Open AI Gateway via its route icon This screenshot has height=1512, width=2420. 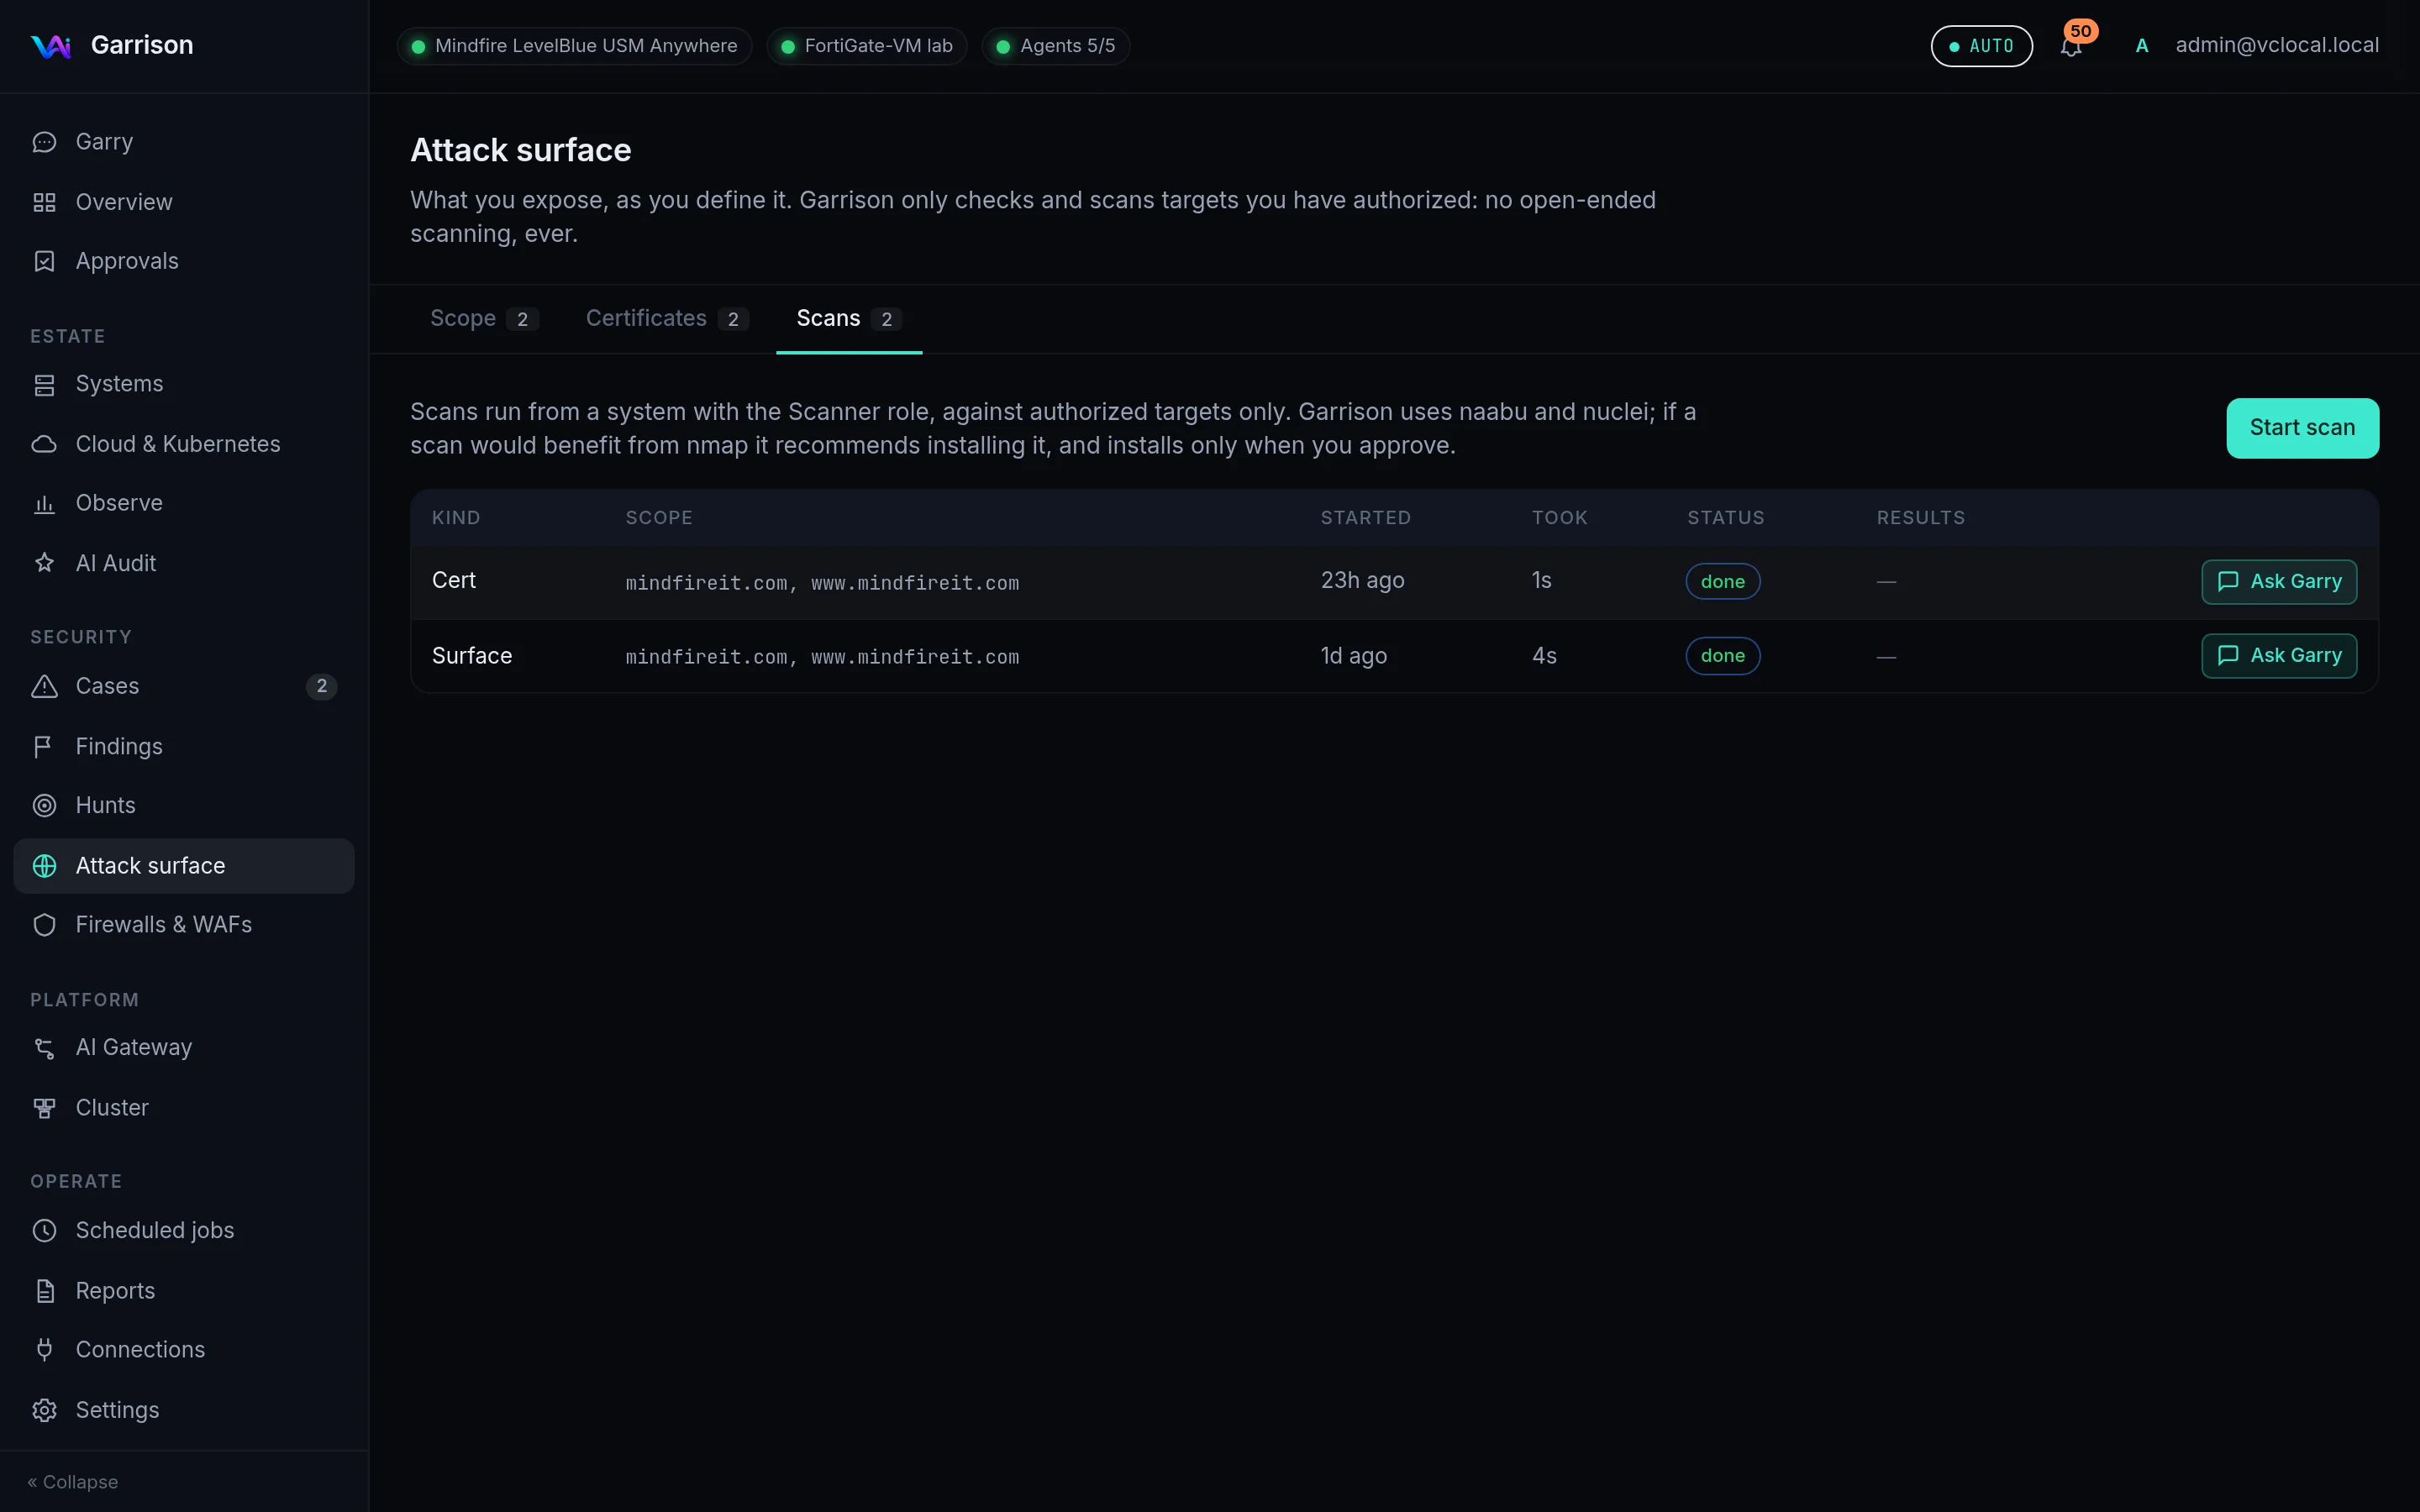coord(44,1048)
